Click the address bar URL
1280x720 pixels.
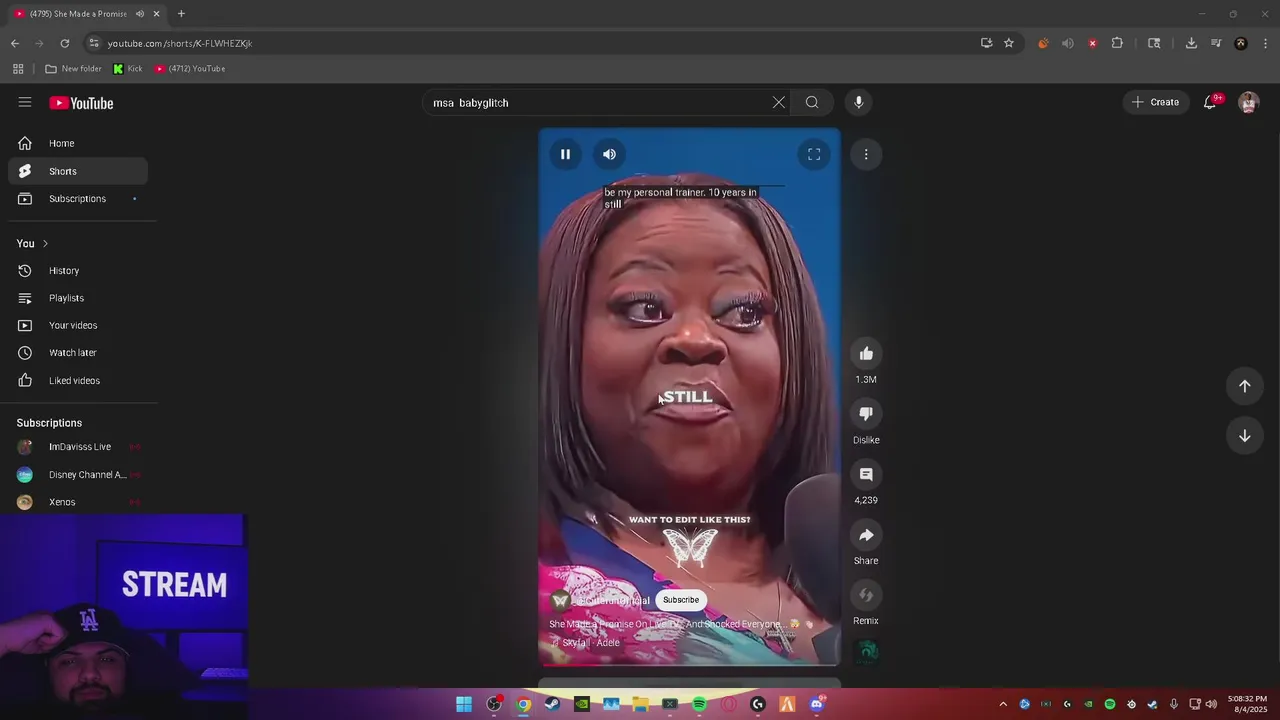[180, 43]
